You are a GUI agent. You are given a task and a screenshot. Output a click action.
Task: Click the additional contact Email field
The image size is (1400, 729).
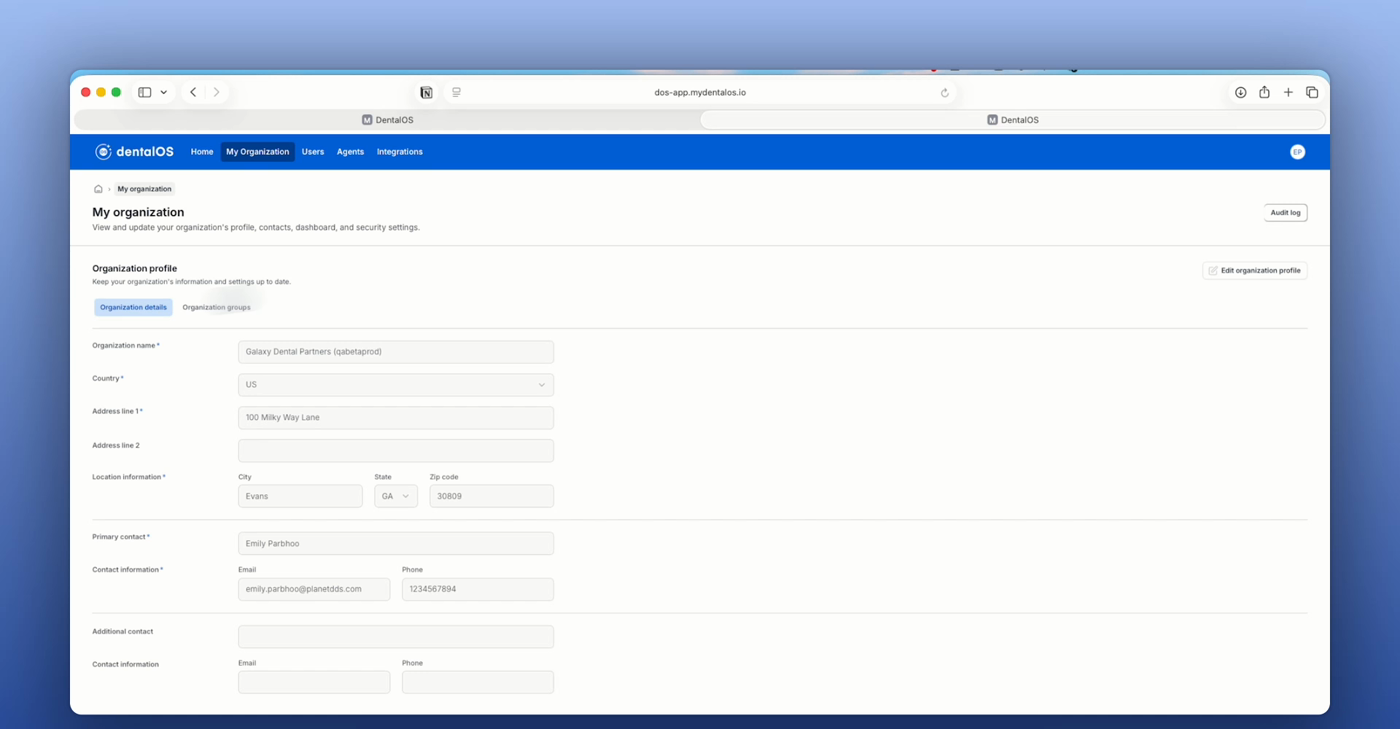coord(314,682)
